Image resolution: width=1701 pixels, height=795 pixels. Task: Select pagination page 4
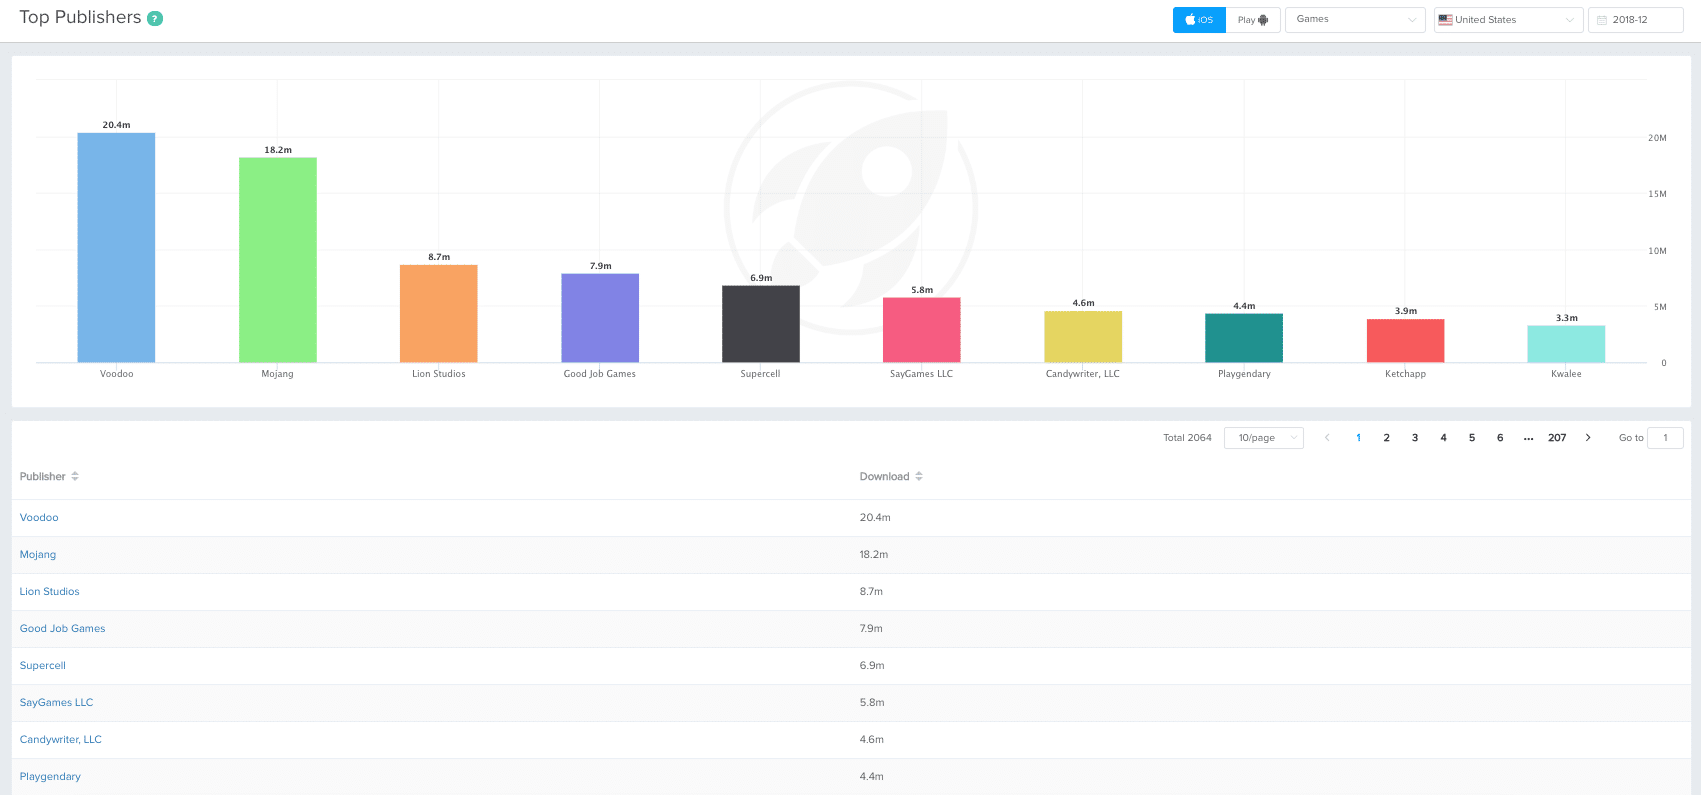(1443, 438)
